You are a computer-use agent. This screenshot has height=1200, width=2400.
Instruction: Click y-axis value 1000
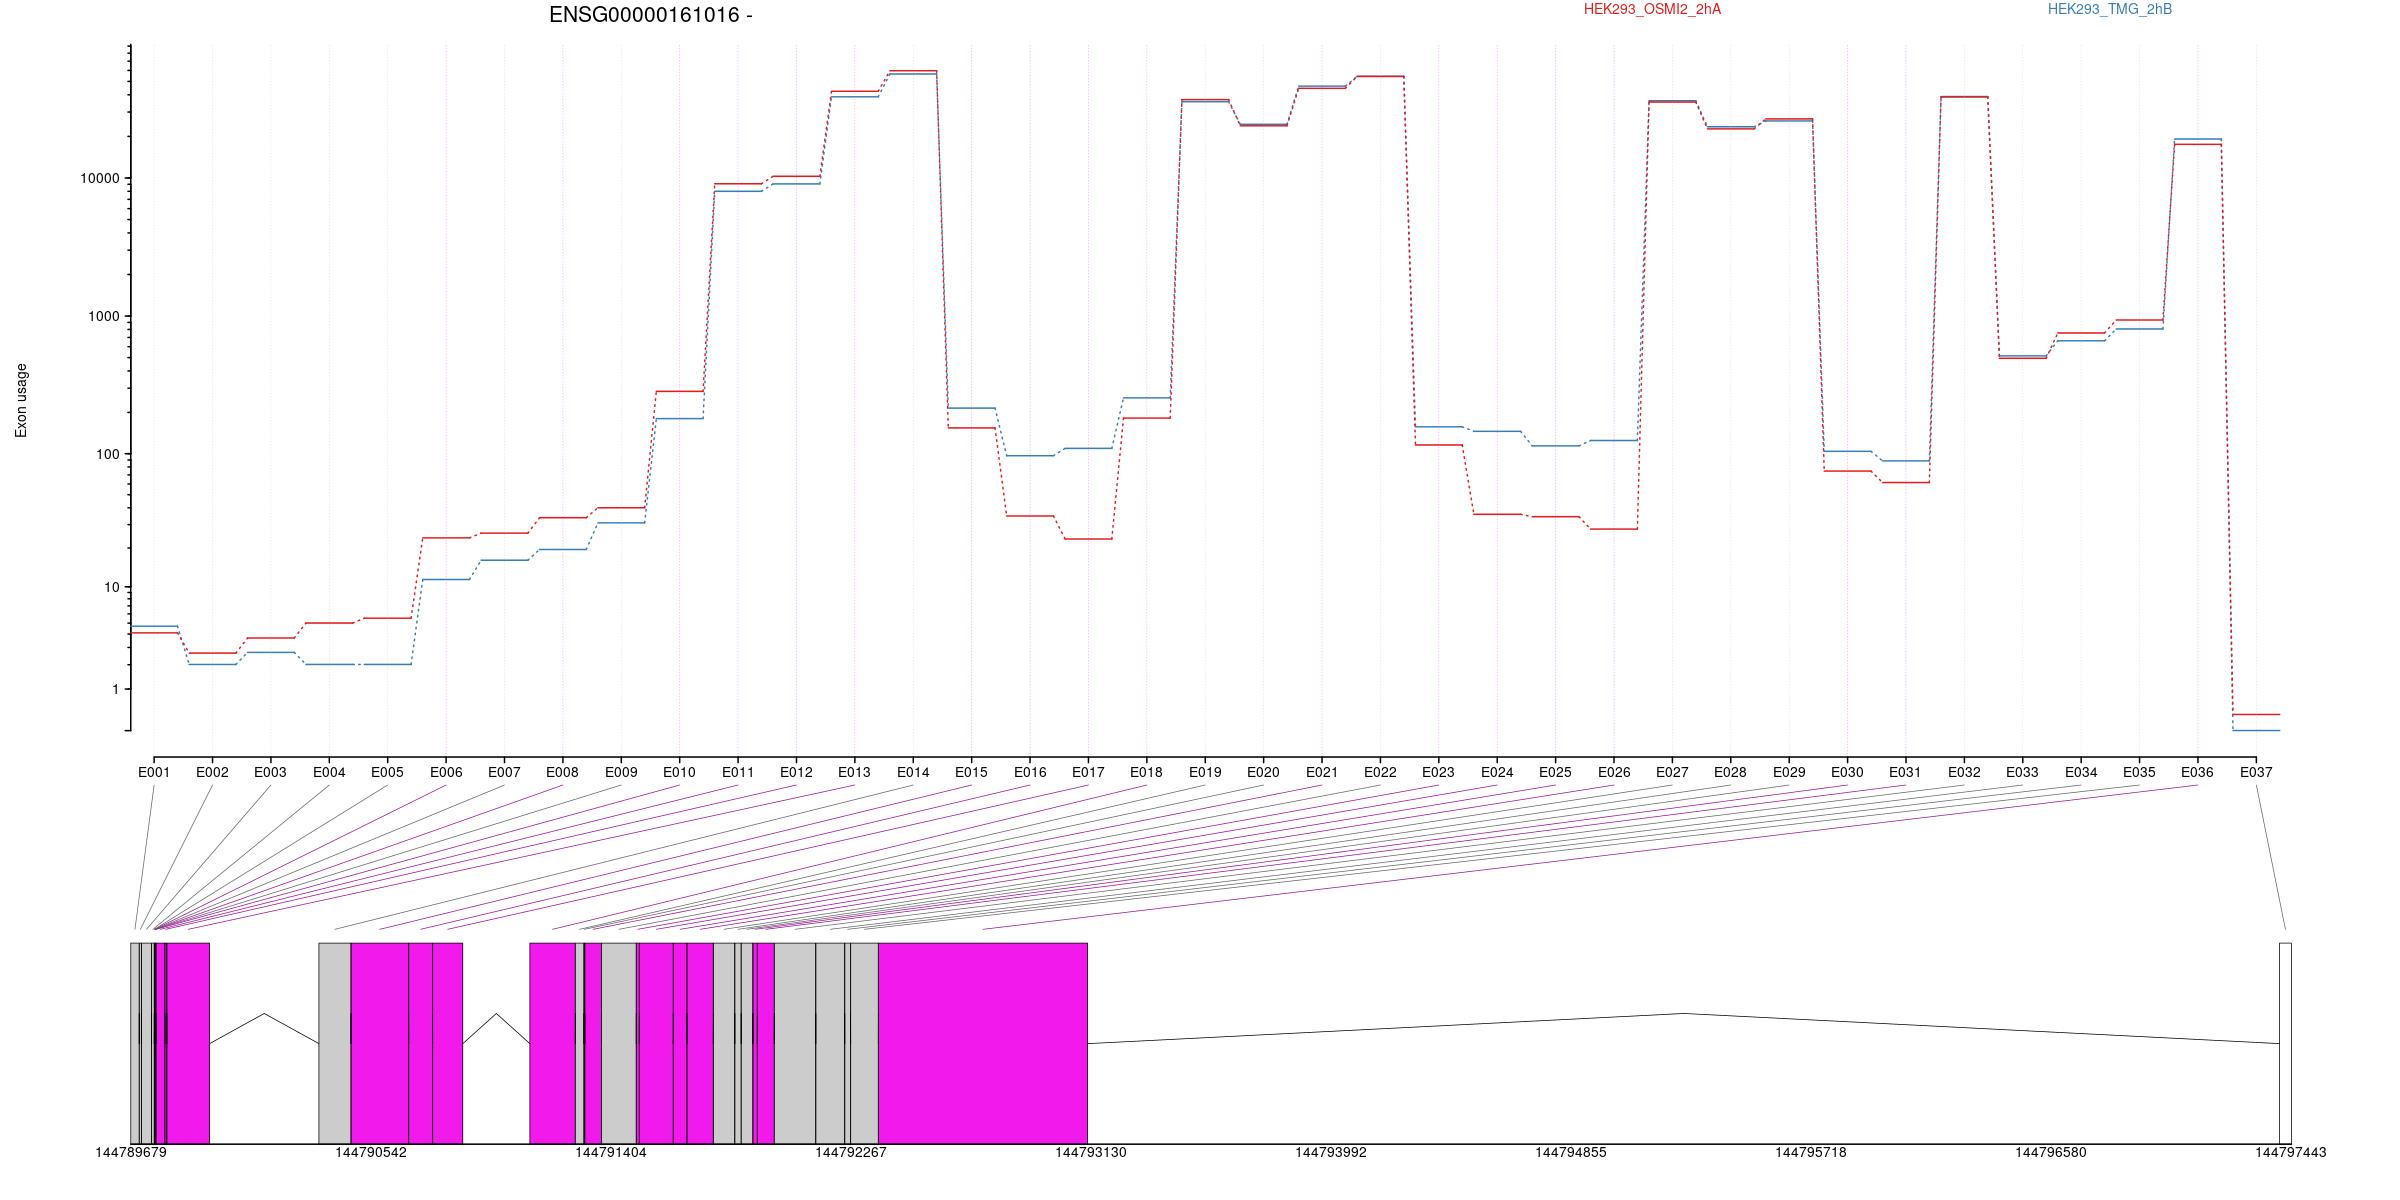[102, 317]
